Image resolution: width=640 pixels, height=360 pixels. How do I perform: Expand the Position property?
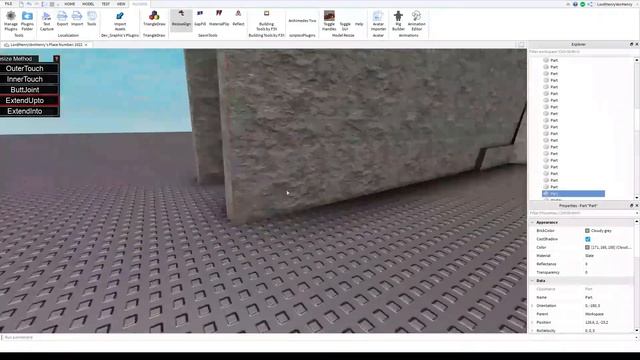[x=532, y=322]
